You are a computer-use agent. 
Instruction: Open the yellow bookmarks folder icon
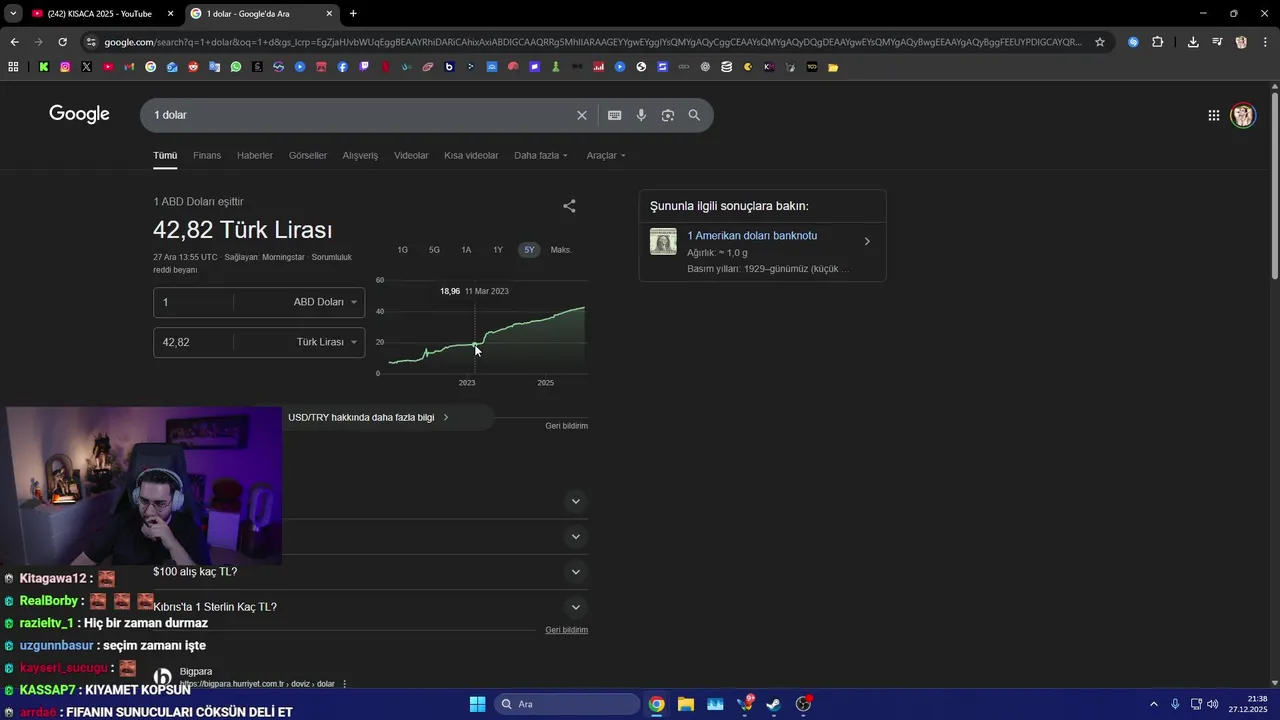[x=833, y=67]
